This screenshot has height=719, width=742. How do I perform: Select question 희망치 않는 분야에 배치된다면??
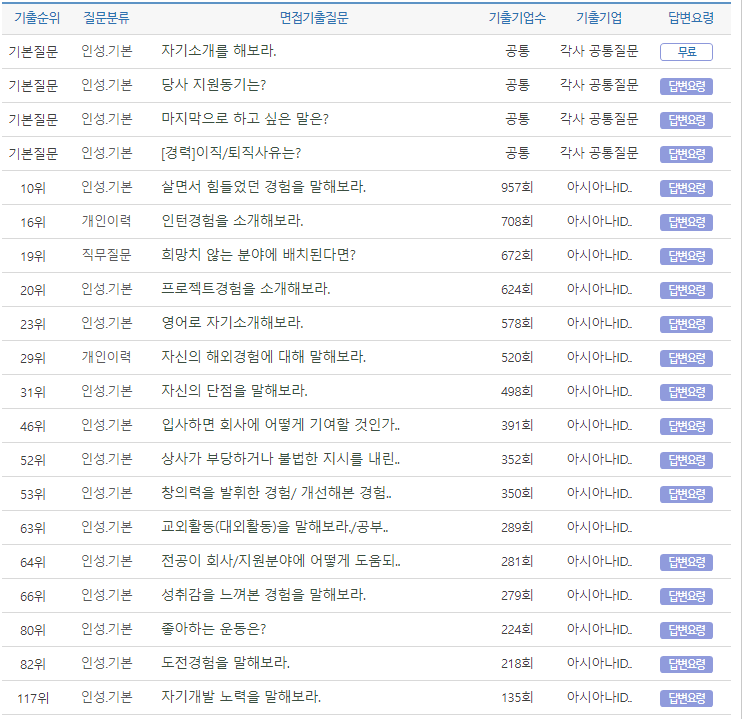[258, 255]
